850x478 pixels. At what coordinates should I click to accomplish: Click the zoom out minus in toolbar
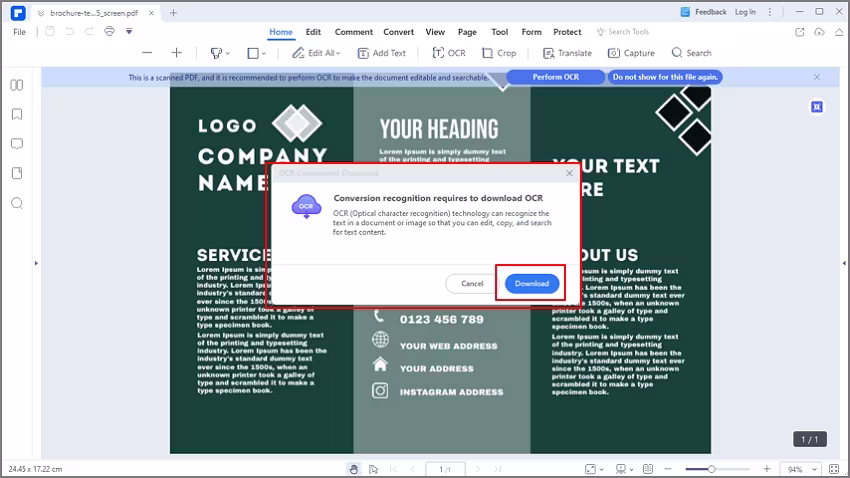click(x=147, y=53)
